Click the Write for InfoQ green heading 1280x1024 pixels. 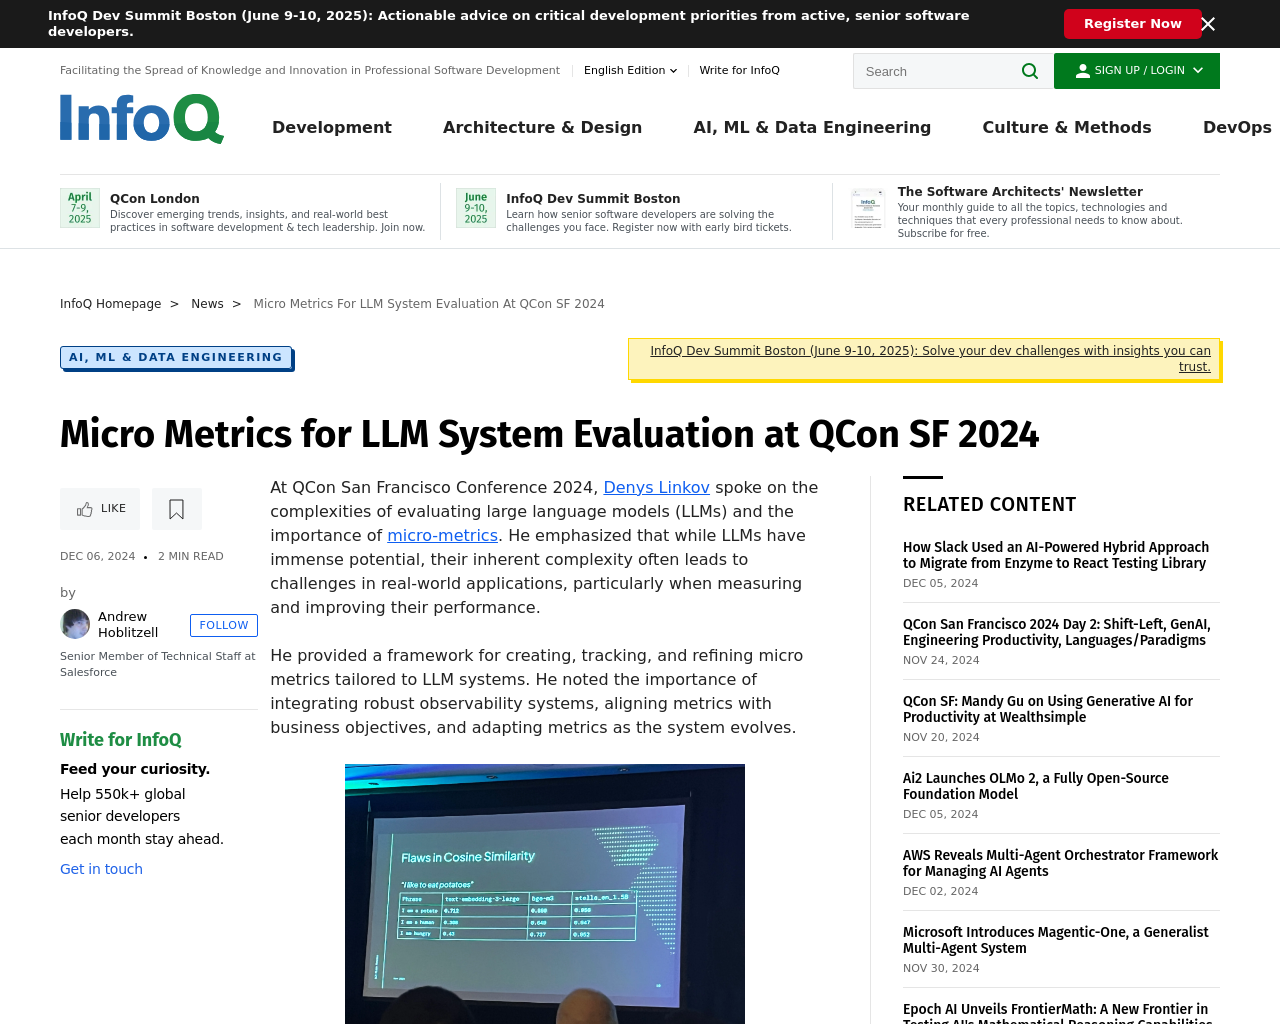pos(121,740)
